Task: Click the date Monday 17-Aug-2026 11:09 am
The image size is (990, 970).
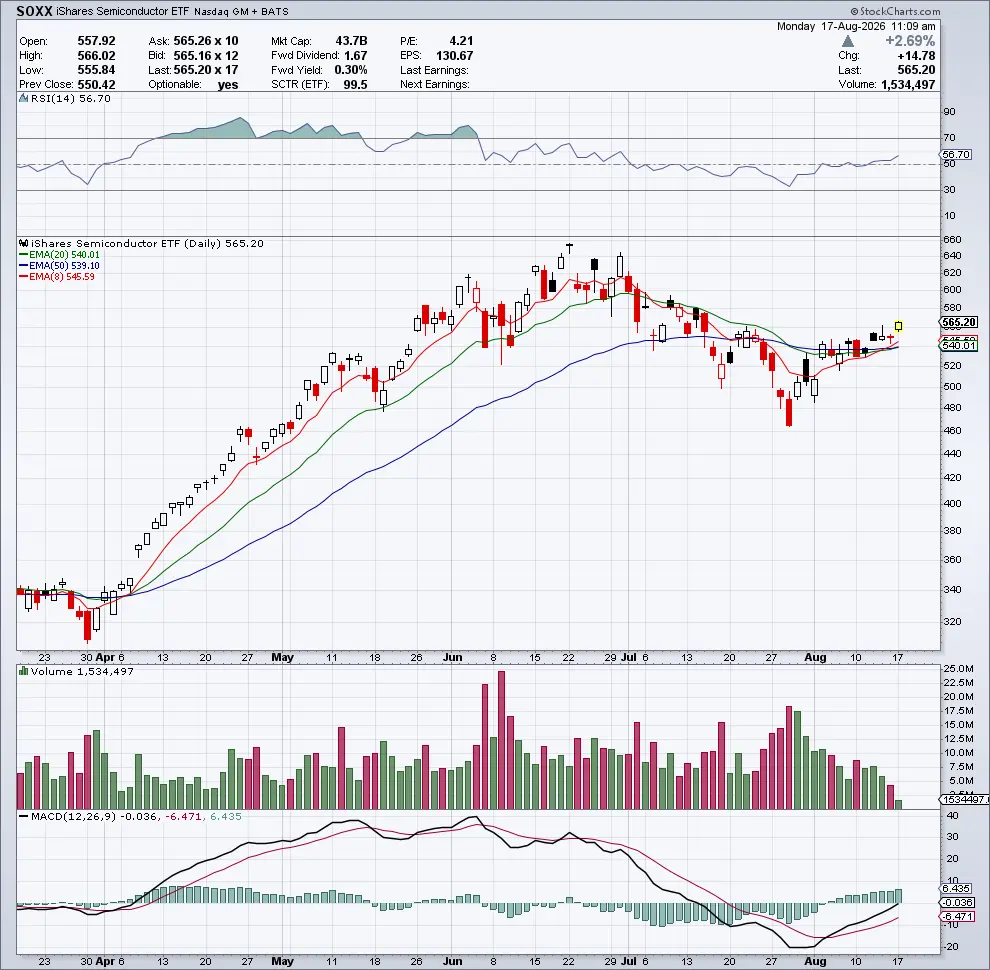Action: click(856, 26)
